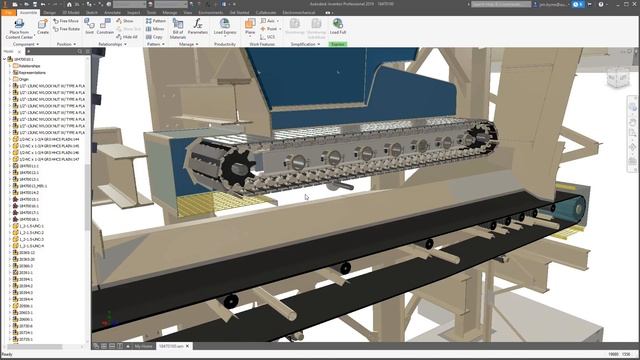Click the search help input field
The height and width of the screenshot is (360, 640).
click(501, 4)
